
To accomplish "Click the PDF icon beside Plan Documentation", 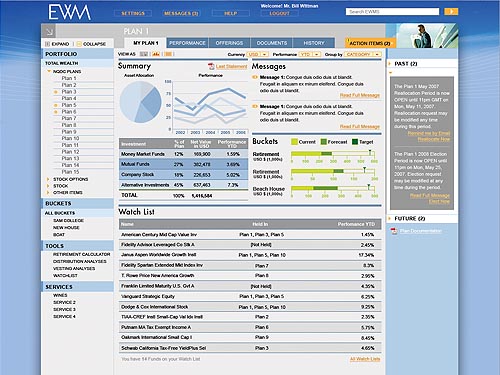I will (x=394, y=231).
